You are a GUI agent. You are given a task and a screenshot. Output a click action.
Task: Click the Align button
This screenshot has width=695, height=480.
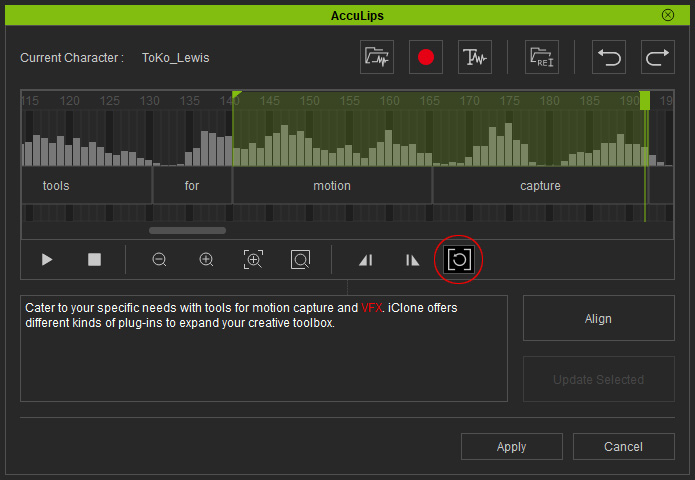coord(598,319)
